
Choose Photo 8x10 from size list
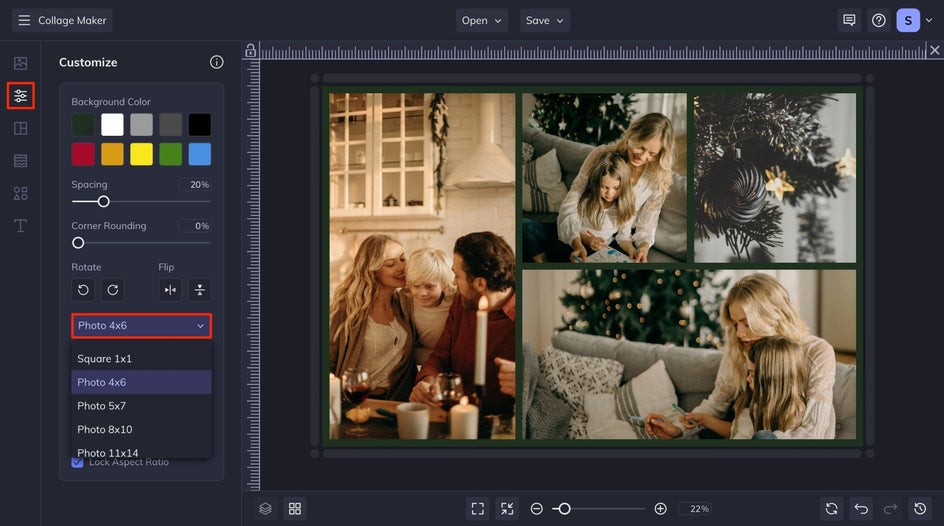coord(141,429)
